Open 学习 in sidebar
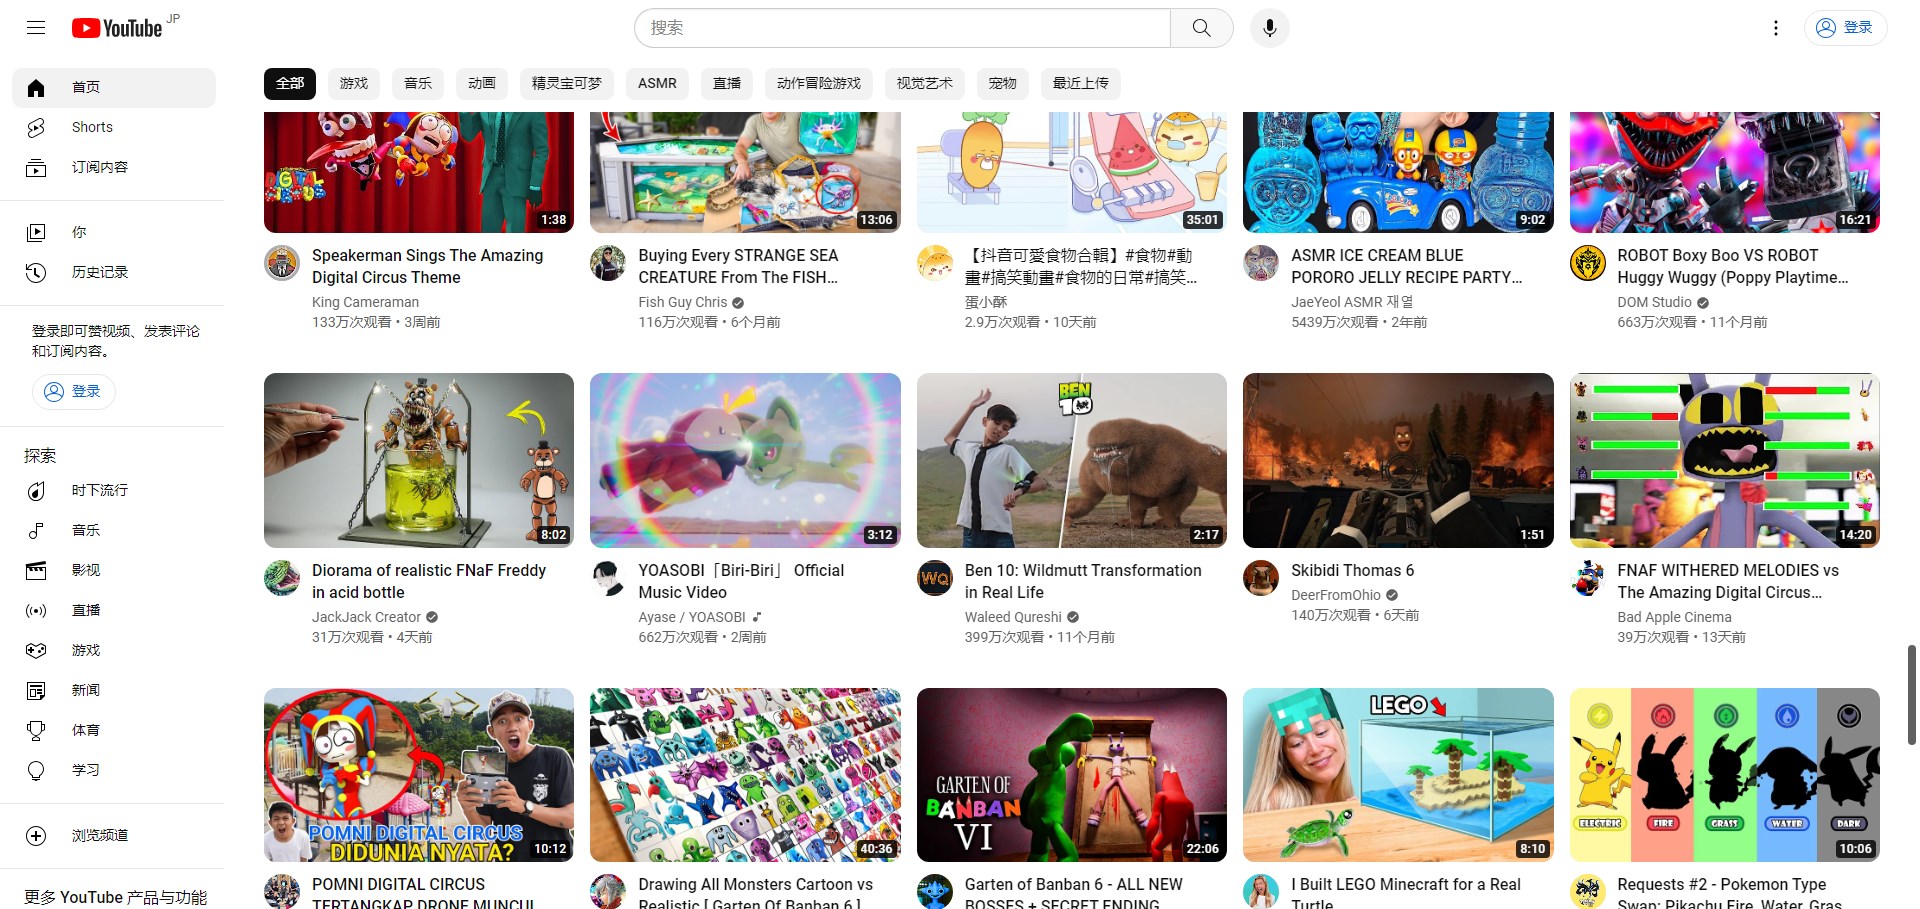The width and height of the screenshot is (1920, 909). [x=114, y=770]
